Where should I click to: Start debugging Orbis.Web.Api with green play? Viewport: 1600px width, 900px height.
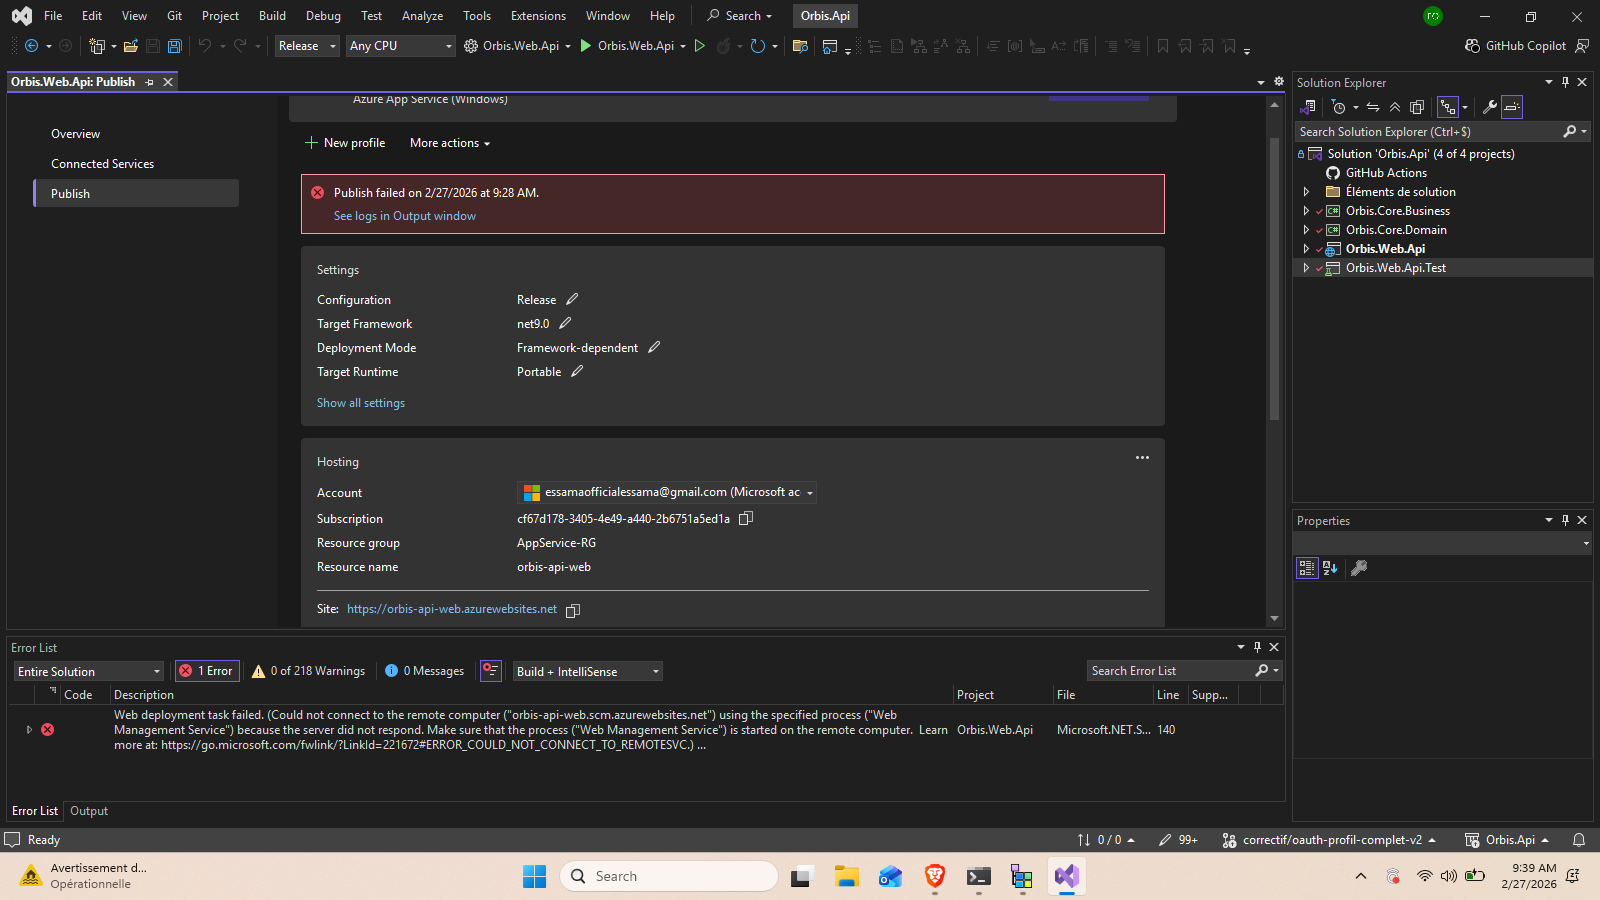coord(585,46)
